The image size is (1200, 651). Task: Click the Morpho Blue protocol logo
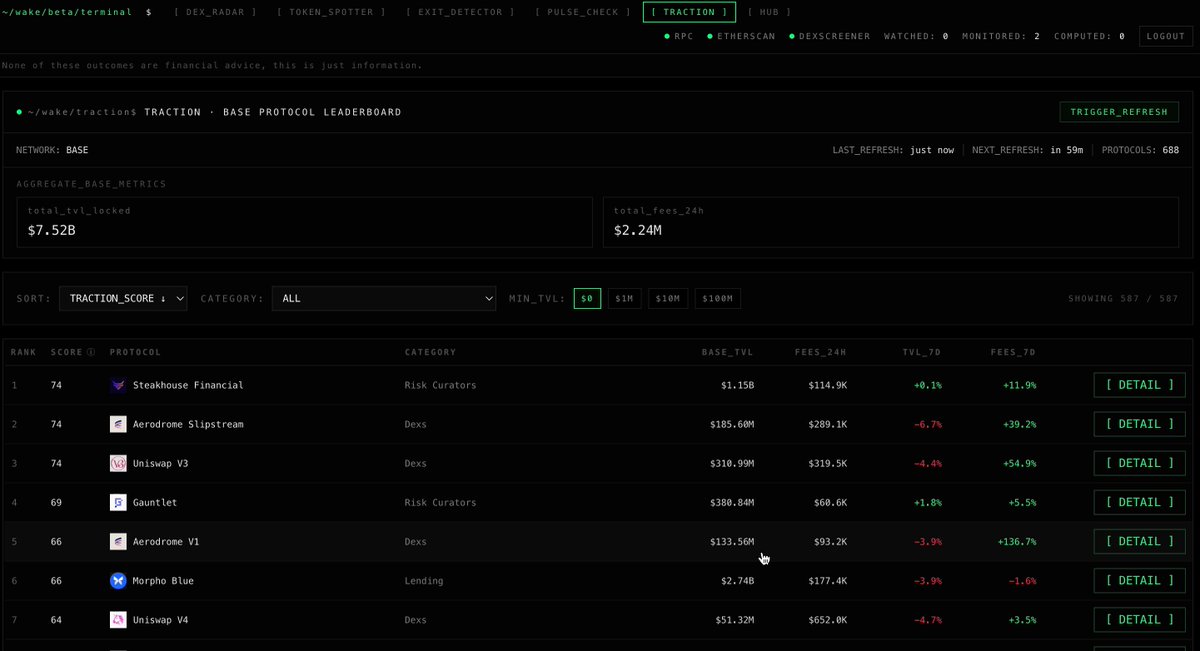[x=118, y=580]
